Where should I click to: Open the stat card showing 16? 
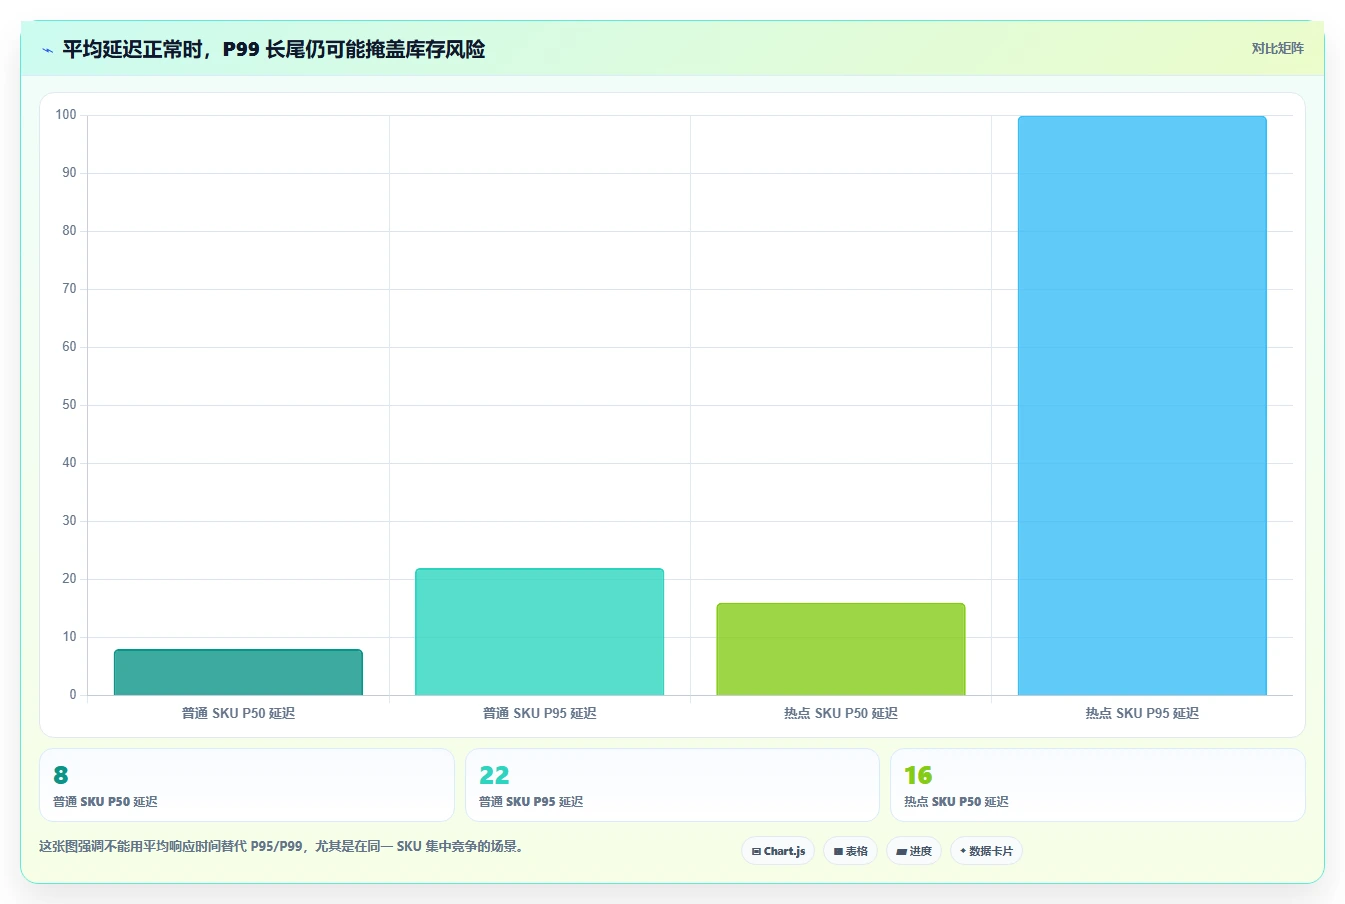point(1098,785)
